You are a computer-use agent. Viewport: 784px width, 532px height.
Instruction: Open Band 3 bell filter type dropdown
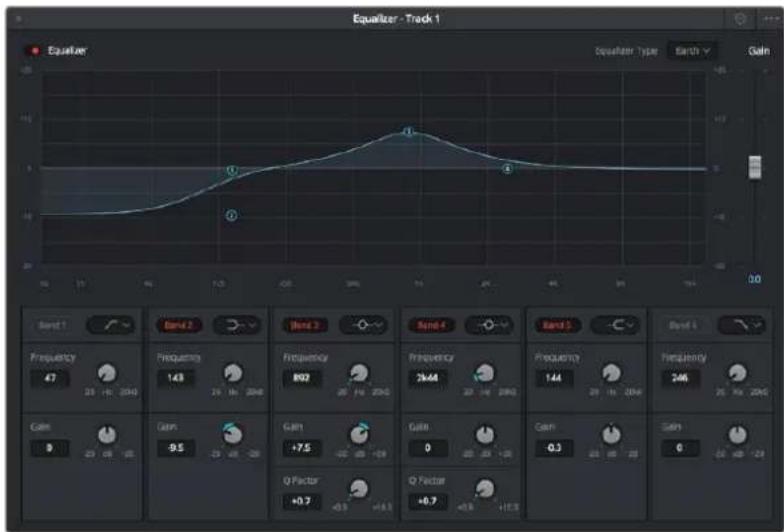click(x=363, y=326)
